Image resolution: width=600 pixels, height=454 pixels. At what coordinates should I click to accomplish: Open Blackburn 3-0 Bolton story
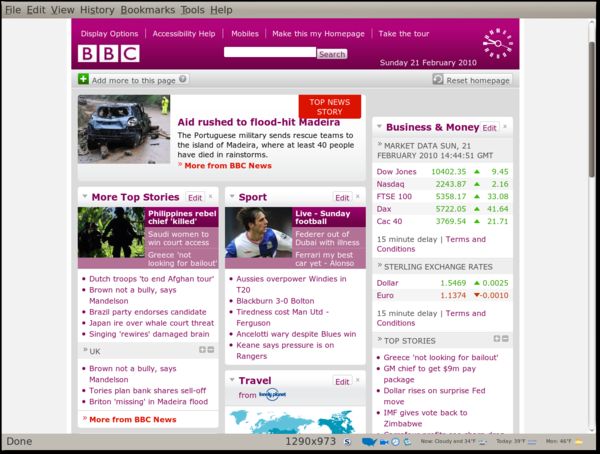coord(275,301)
